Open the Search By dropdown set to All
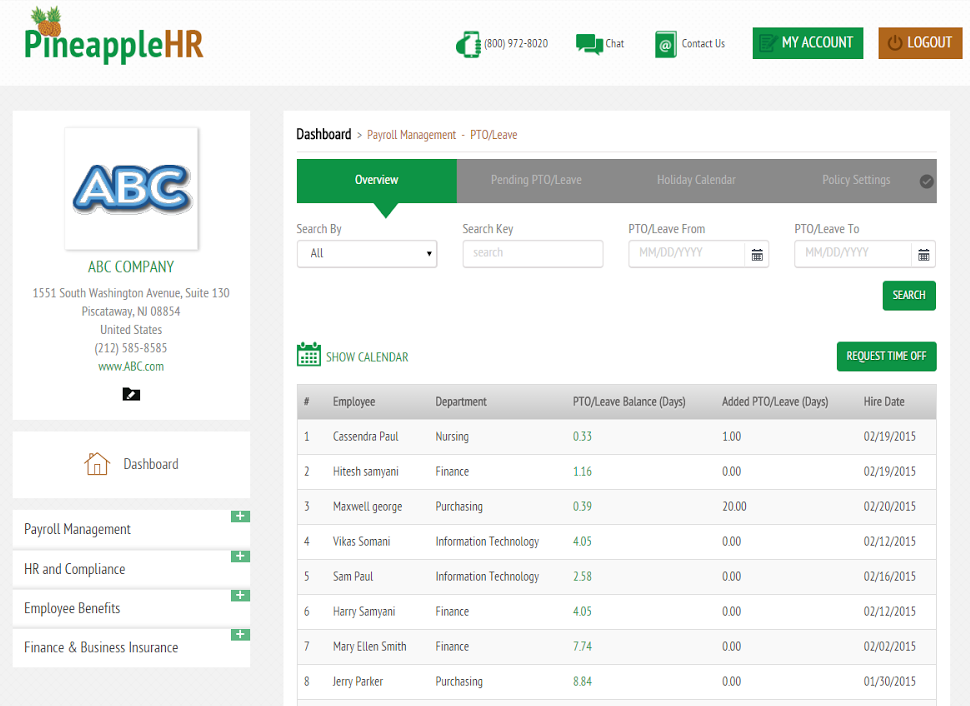 (x=367, y=254)
